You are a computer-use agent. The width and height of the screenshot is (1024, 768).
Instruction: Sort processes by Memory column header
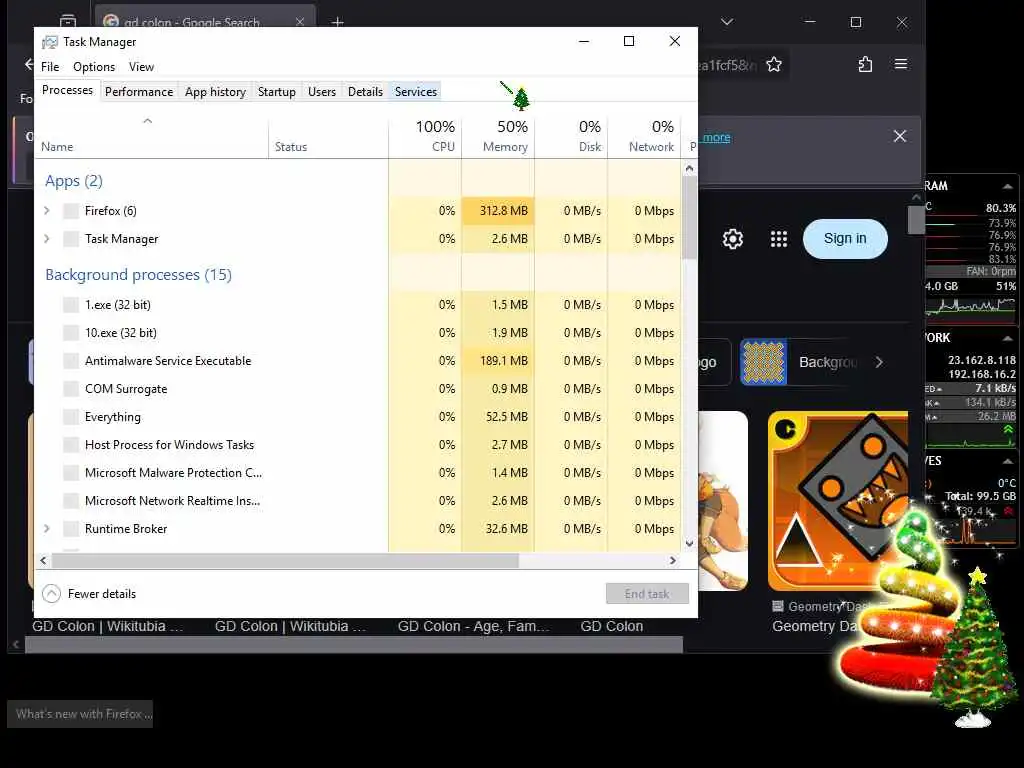[498, 136]
